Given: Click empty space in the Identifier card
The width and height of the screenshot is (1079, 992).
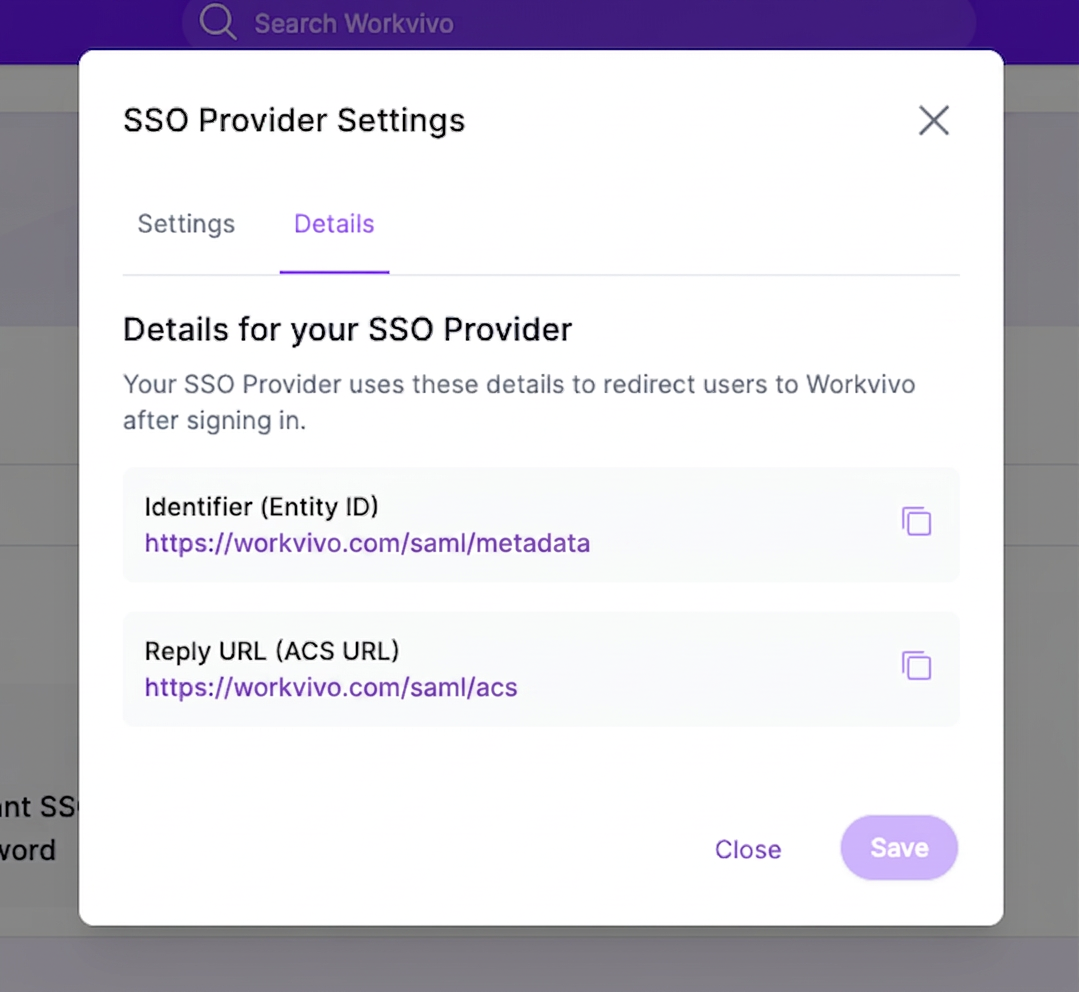Looking at the screenshot, I should tap(743, 524).
